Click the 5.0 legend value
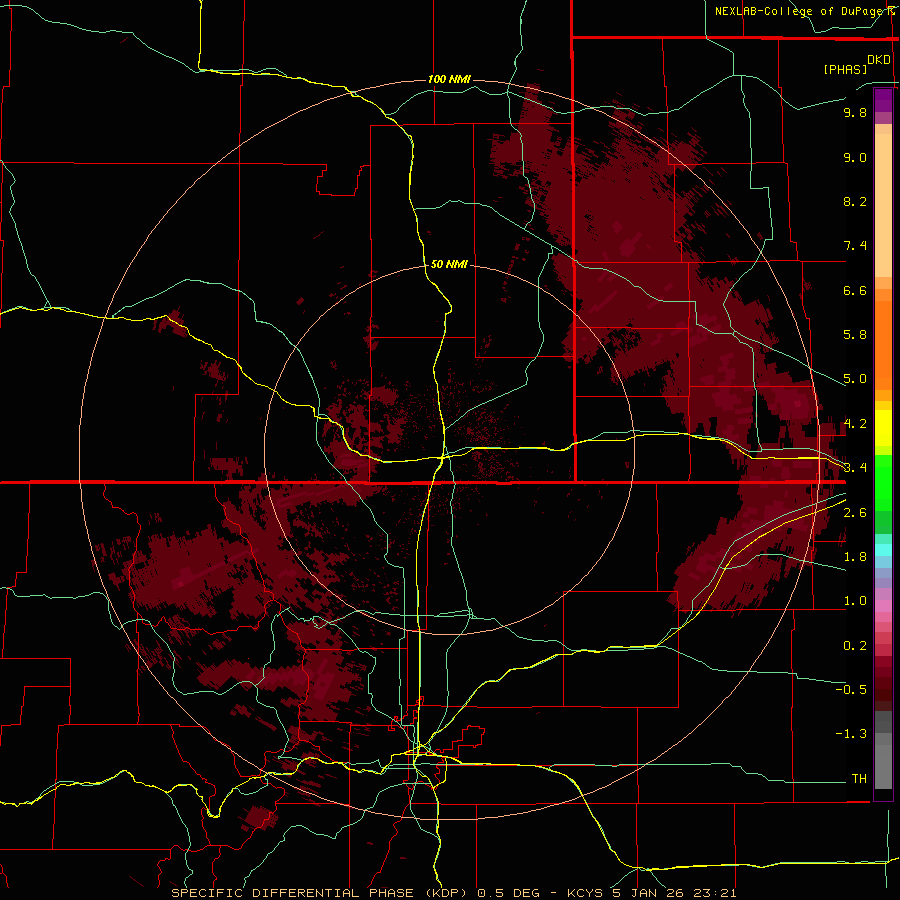The image size is (900, 900). pos(855,379)
